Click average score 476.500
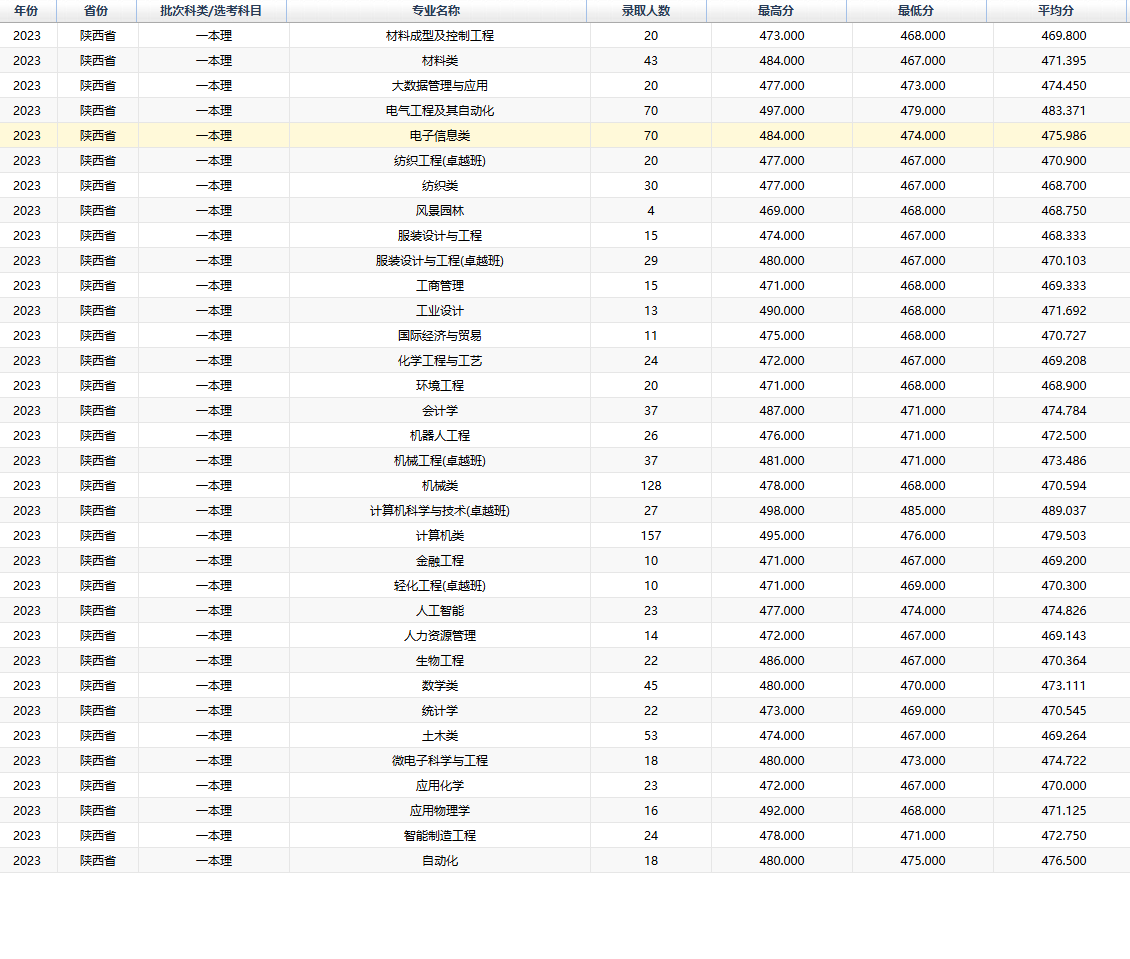 pyautogui.click(x=1064, y=860)
